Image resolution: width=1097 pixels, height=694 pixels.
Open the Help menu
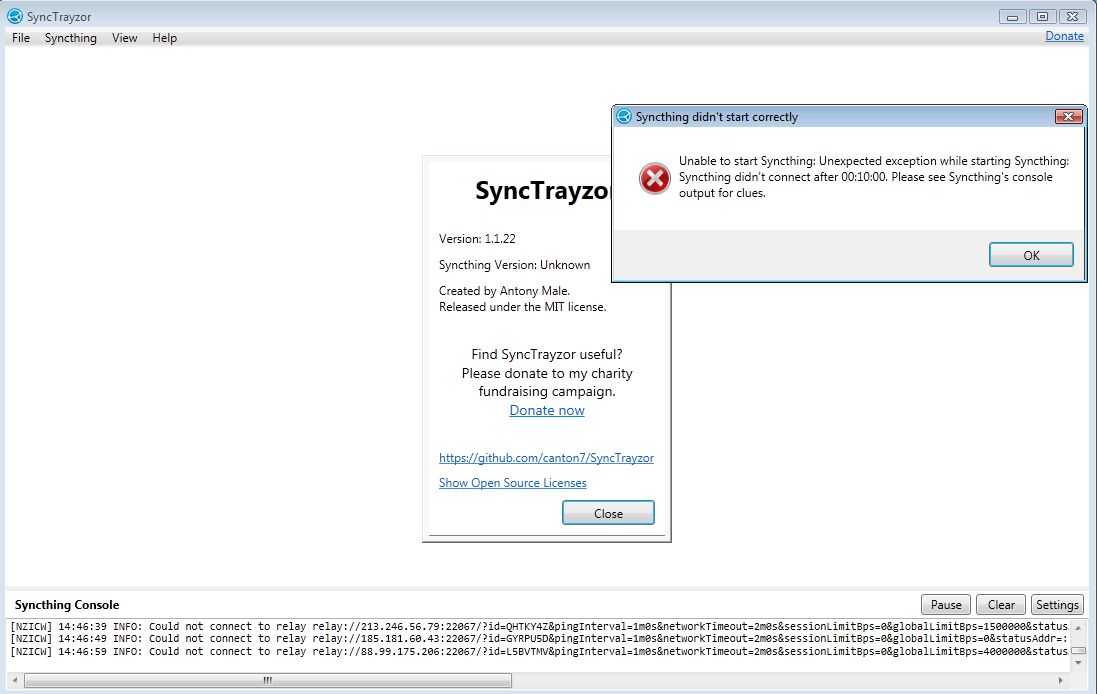(x=164, y=38)
